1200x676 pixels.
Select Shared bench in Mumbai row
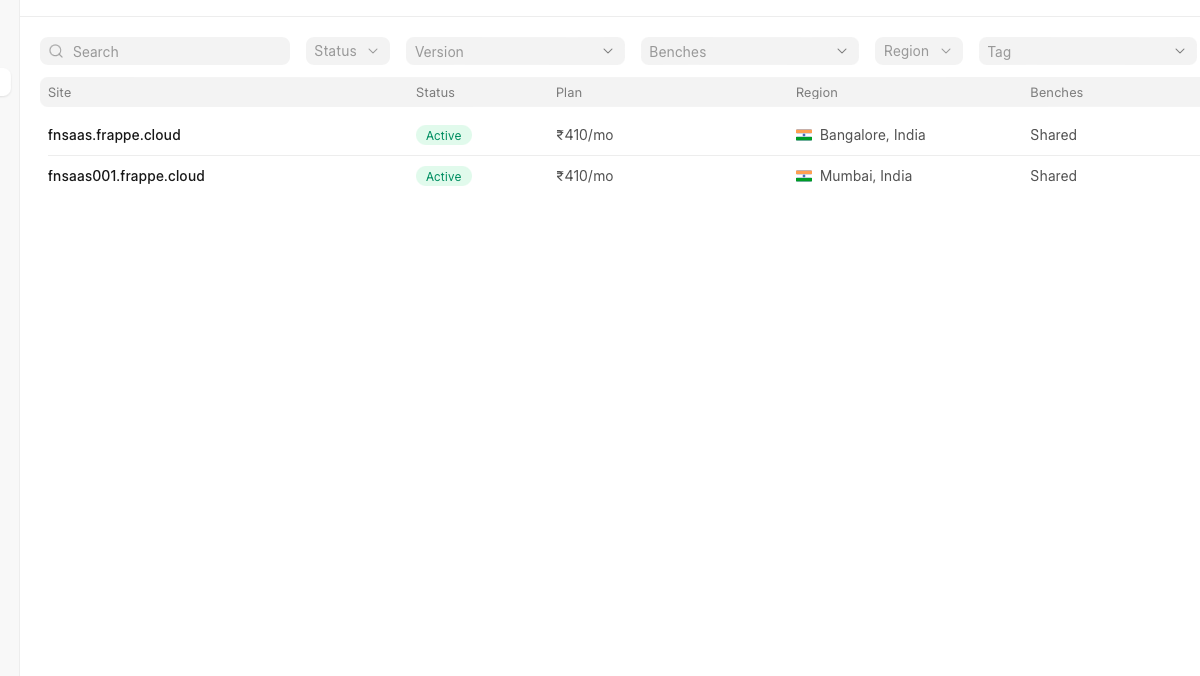click(x=1054, y=176)
